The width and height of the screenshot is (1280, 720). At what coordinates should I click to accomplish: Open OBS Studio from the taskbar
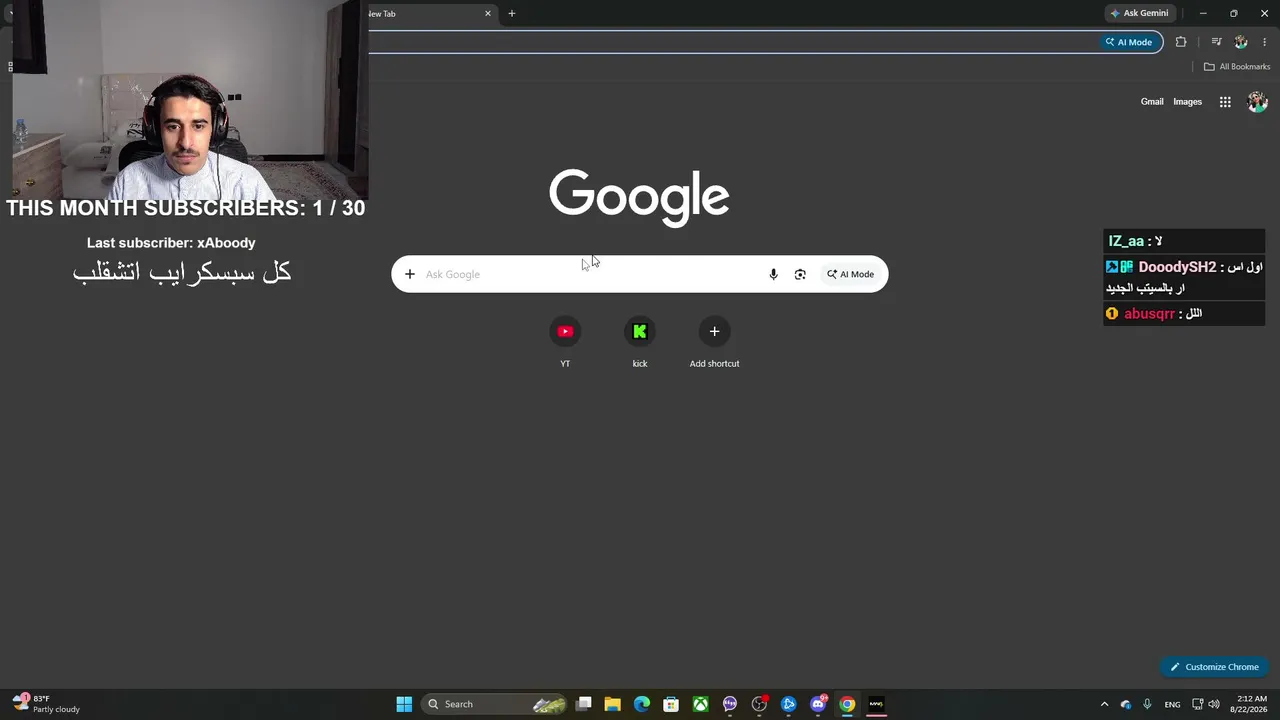tap(759, 704)
